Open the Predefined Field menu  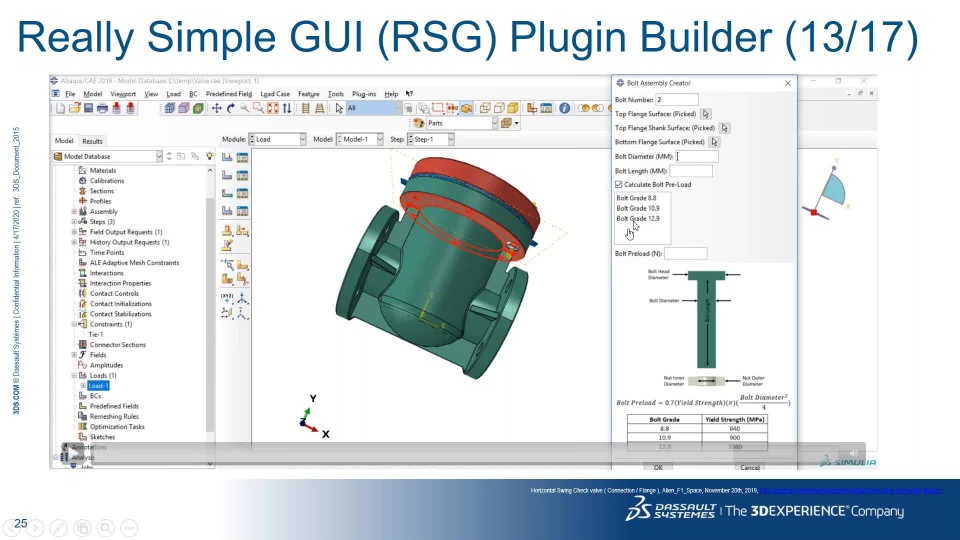coord(228,94)
